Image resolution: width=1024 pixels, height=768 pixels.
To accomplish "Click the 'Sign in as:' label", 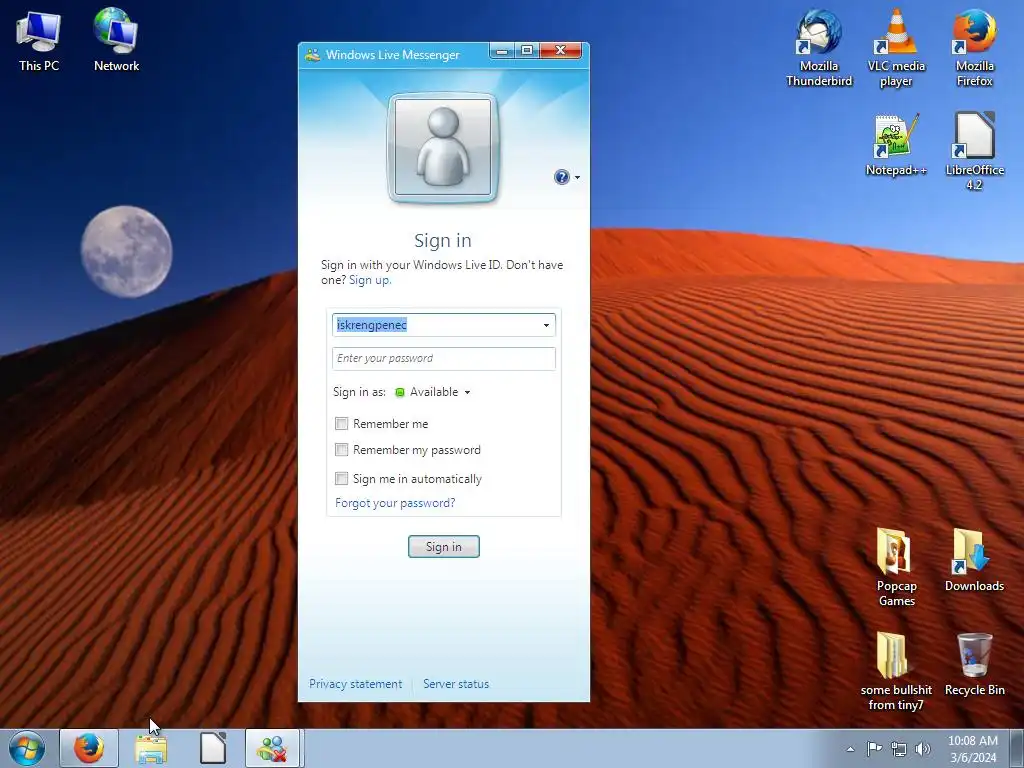I will pyautogui.click(x=359, y=392).
